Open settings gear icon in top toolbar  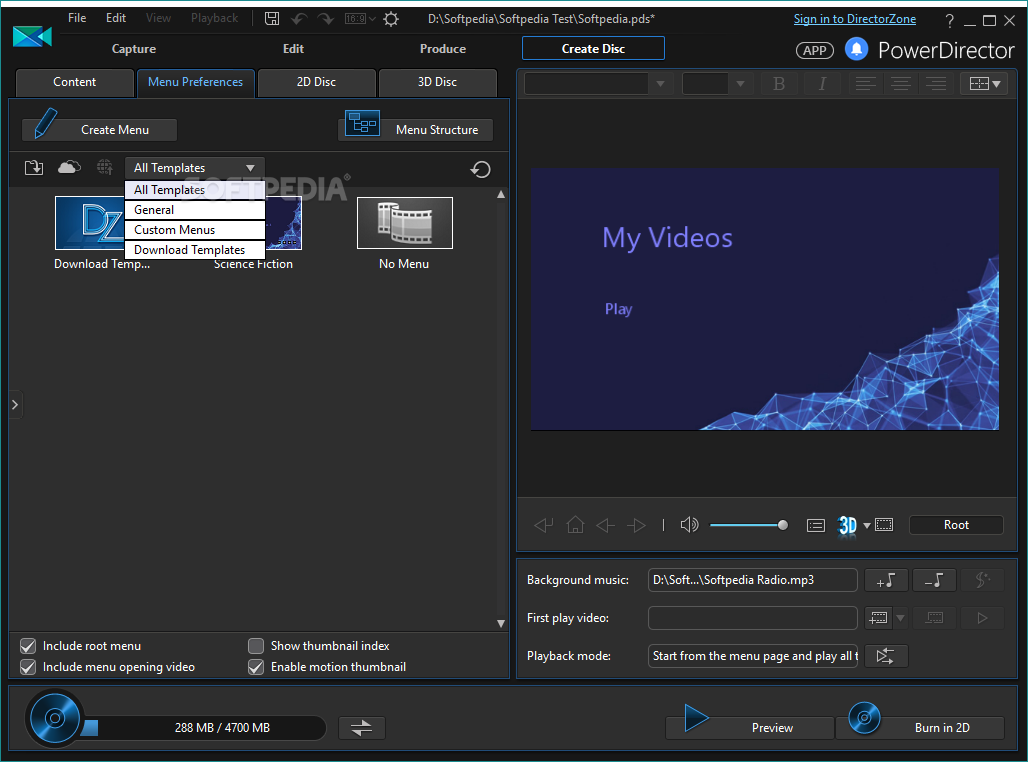point(391,18)
